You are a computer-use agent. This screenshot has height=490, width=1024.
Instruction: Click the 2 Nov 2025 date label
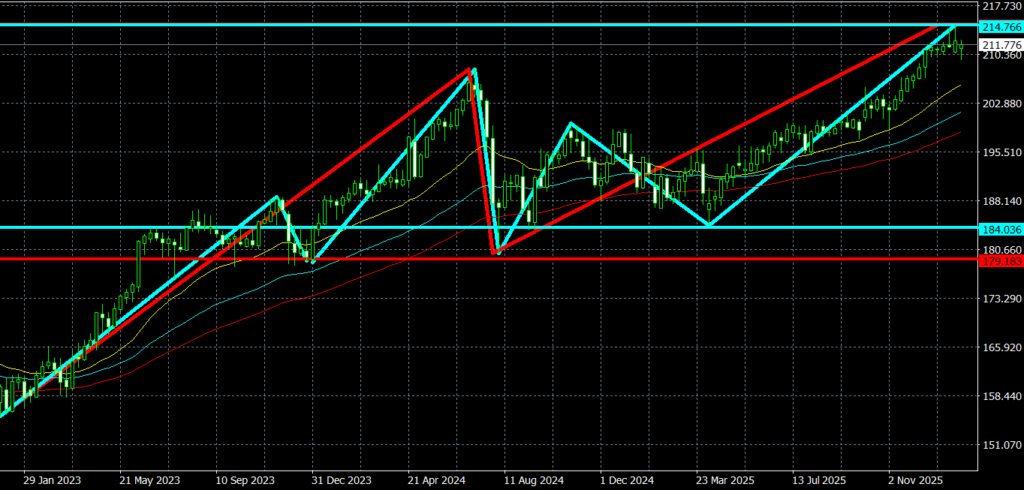click(914, 479)
